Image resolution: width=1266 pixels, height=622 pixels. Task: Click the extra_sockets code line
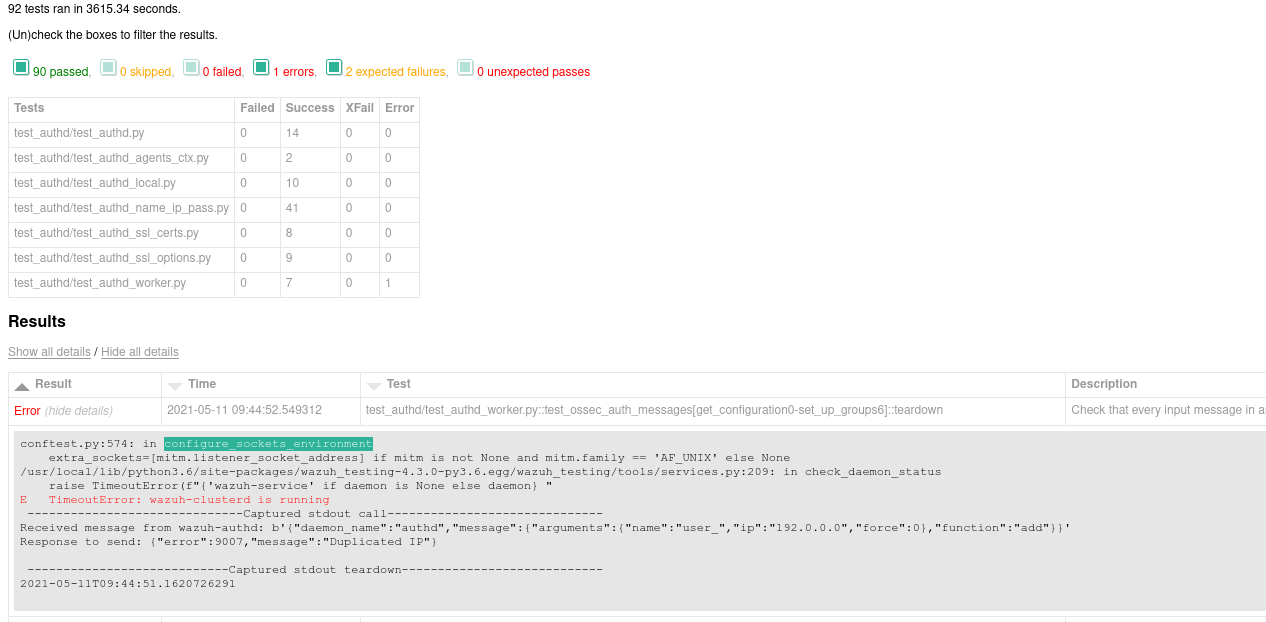[x=419, y=458]
